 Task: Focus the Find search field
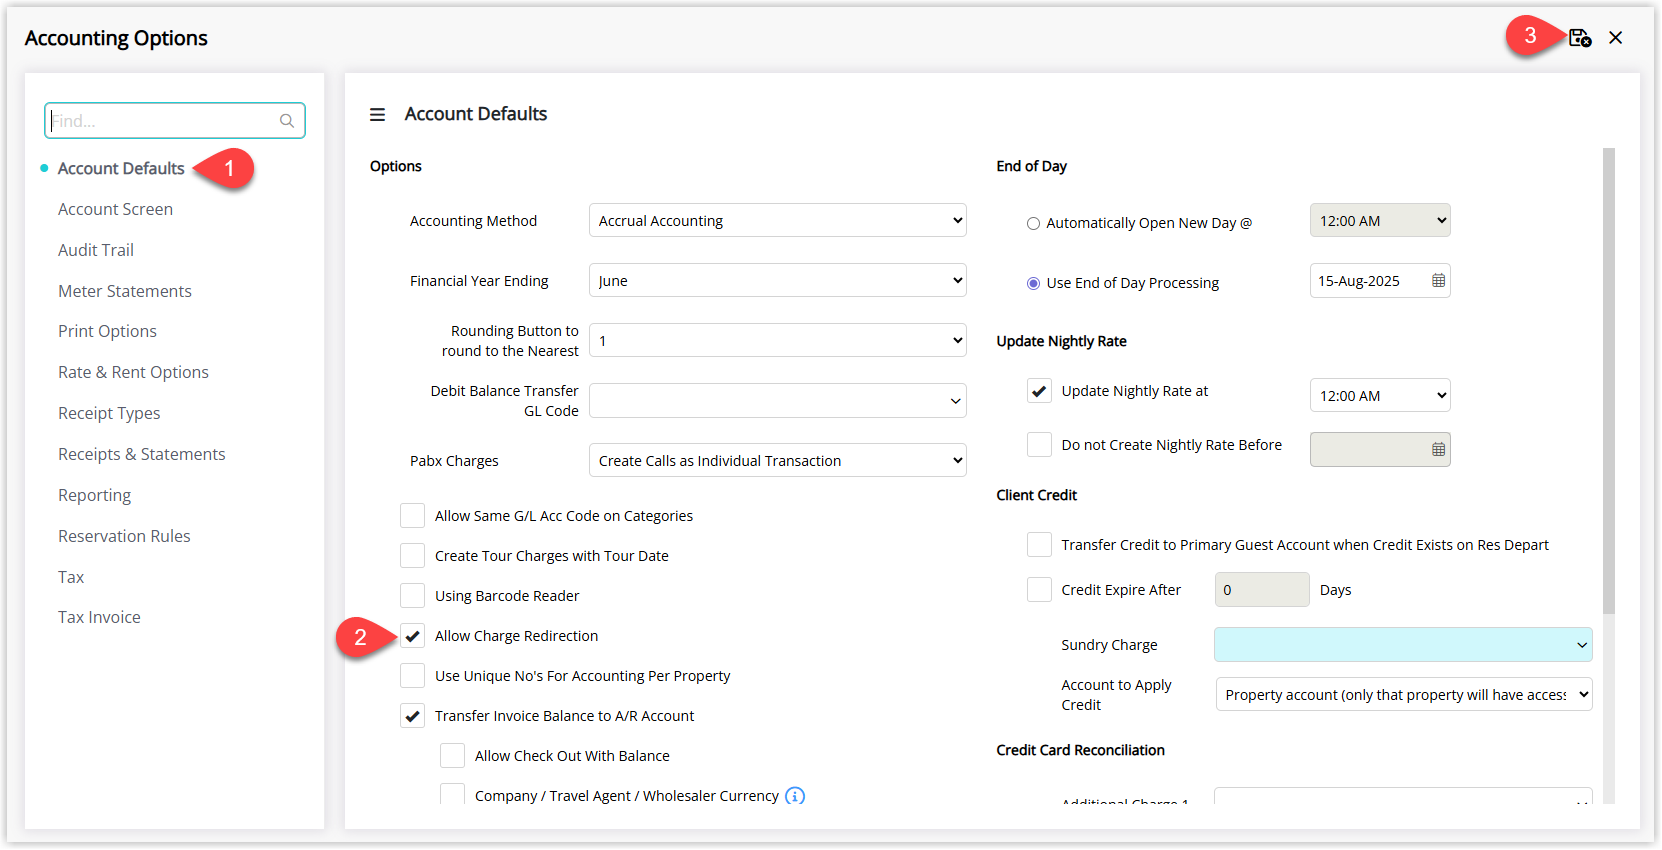coord(175,121)
